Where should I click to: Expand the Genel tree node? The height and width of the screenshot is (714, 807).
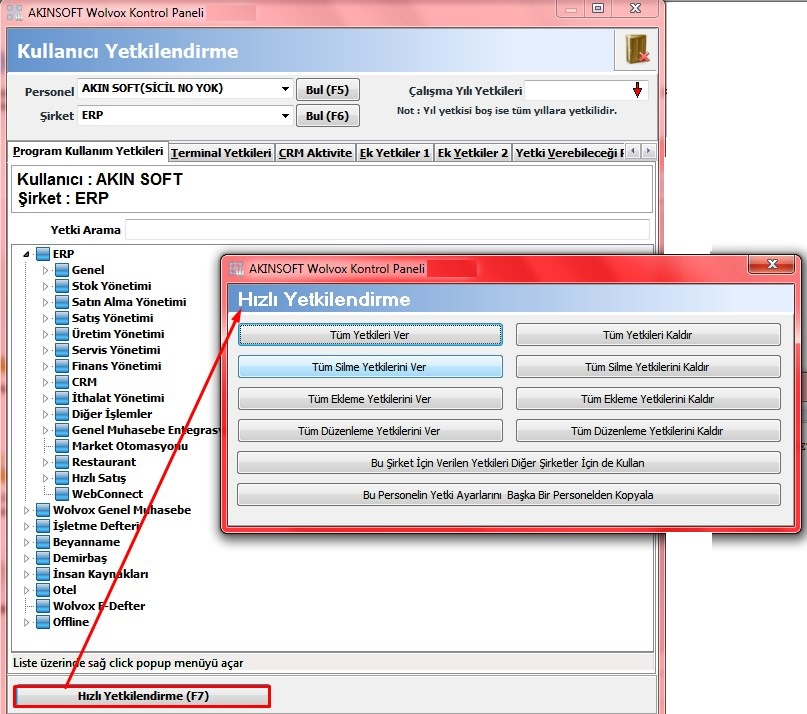45,270
